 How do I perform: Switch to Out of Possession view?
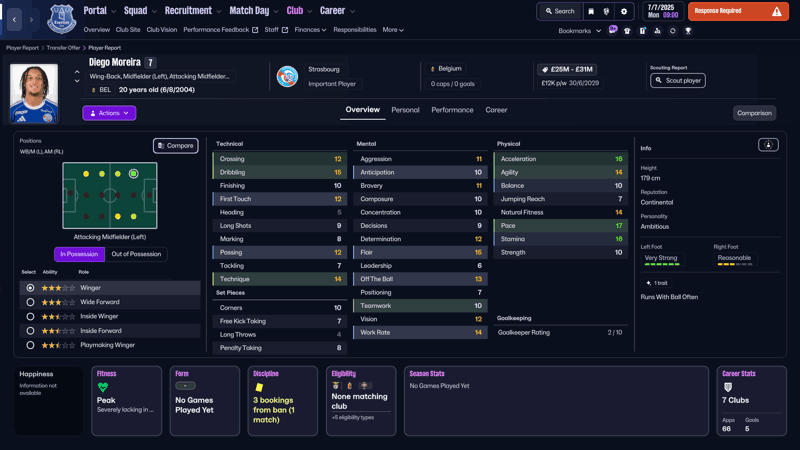pyautogui.click(x=136, y=254)
